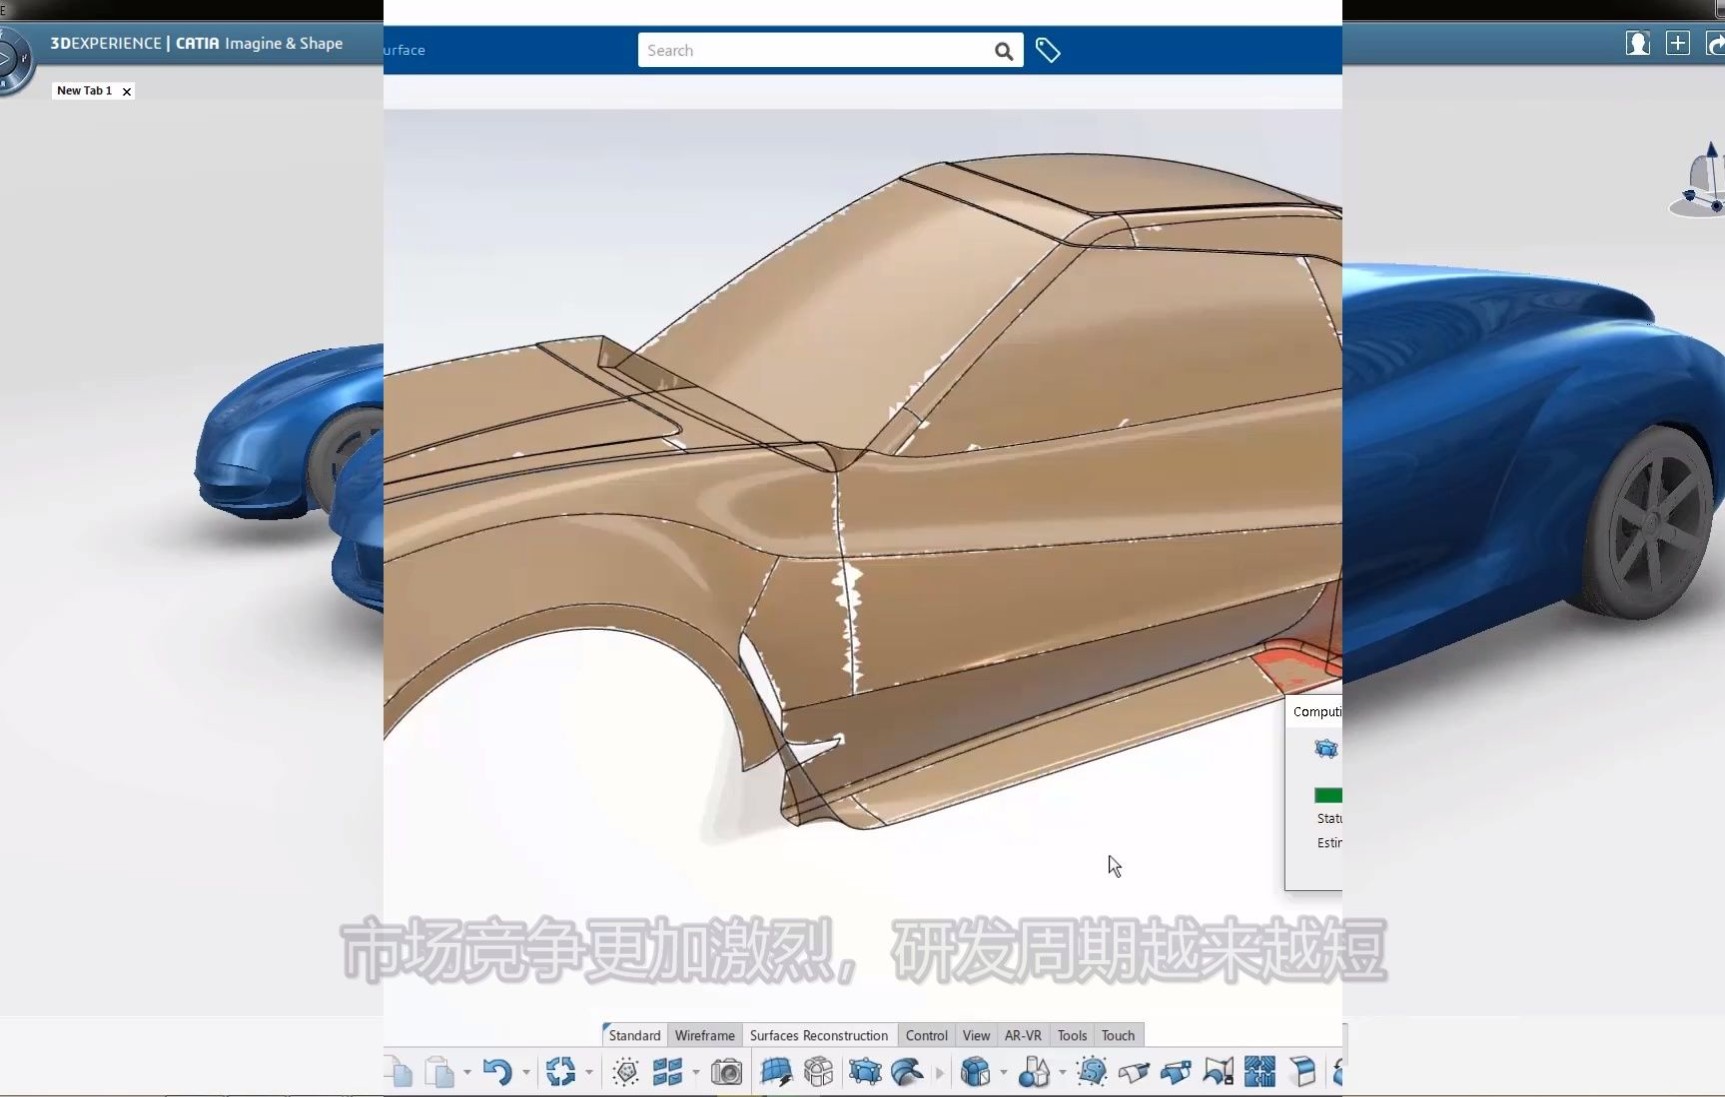Click the tiled windows layout icon
Screen dimensions: 1725x1097
pyautogui.click(x=667, y=1072)
